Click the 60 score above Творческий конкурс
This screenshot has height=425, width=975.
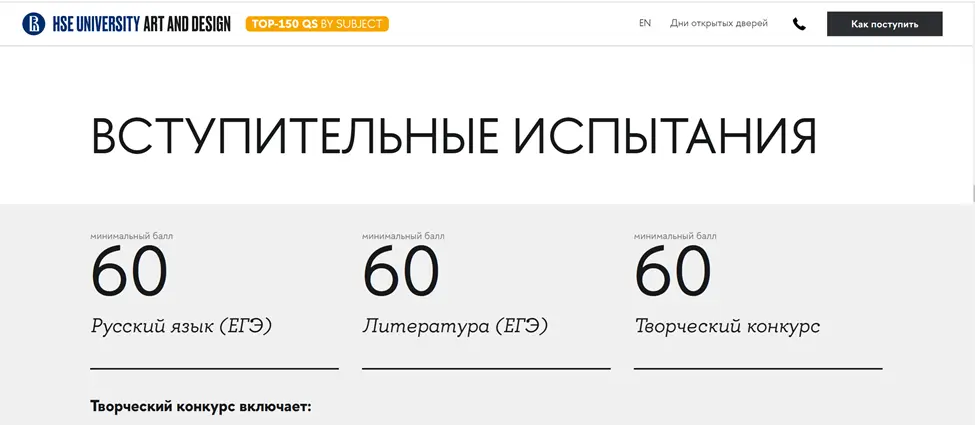673,272
